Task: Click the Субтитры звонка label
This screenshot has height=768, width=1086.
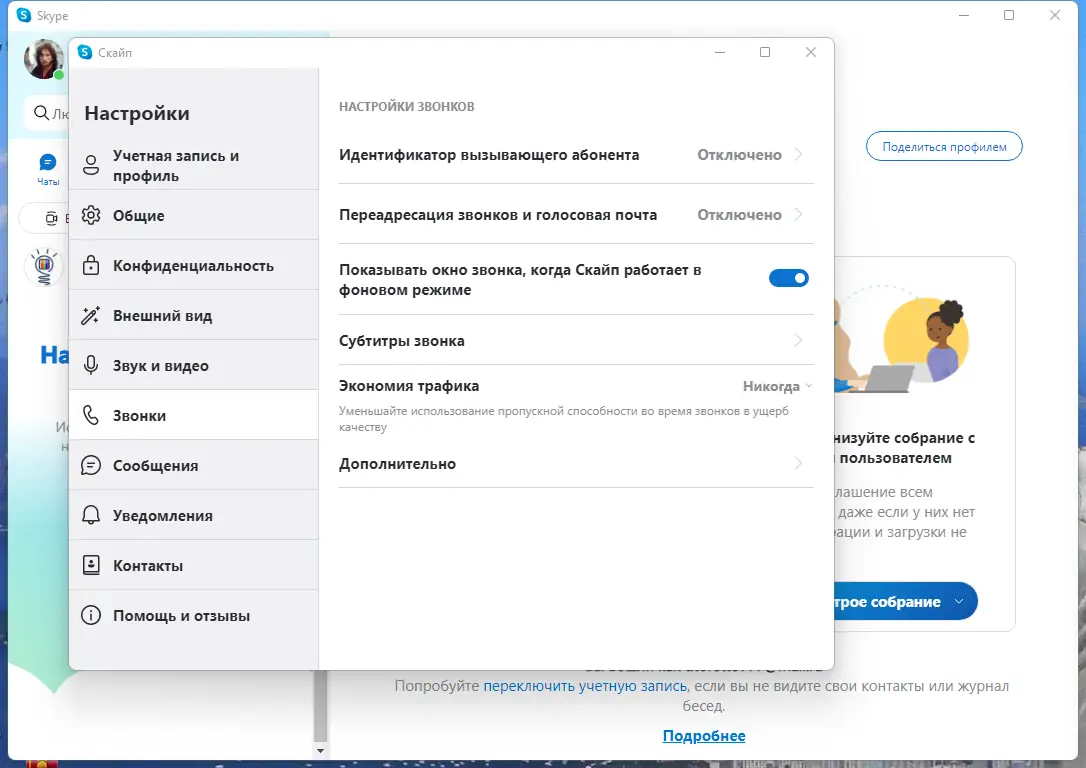Action: (x=402, y=341)
